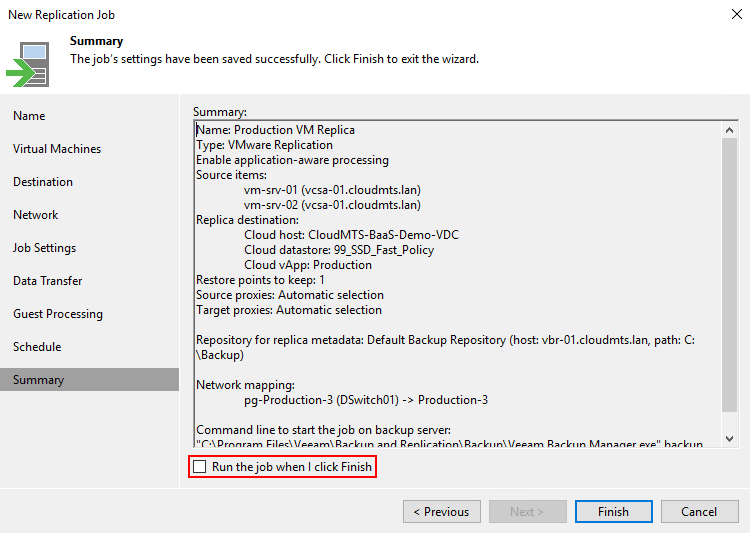Select the Summary step

coord(39,380)
